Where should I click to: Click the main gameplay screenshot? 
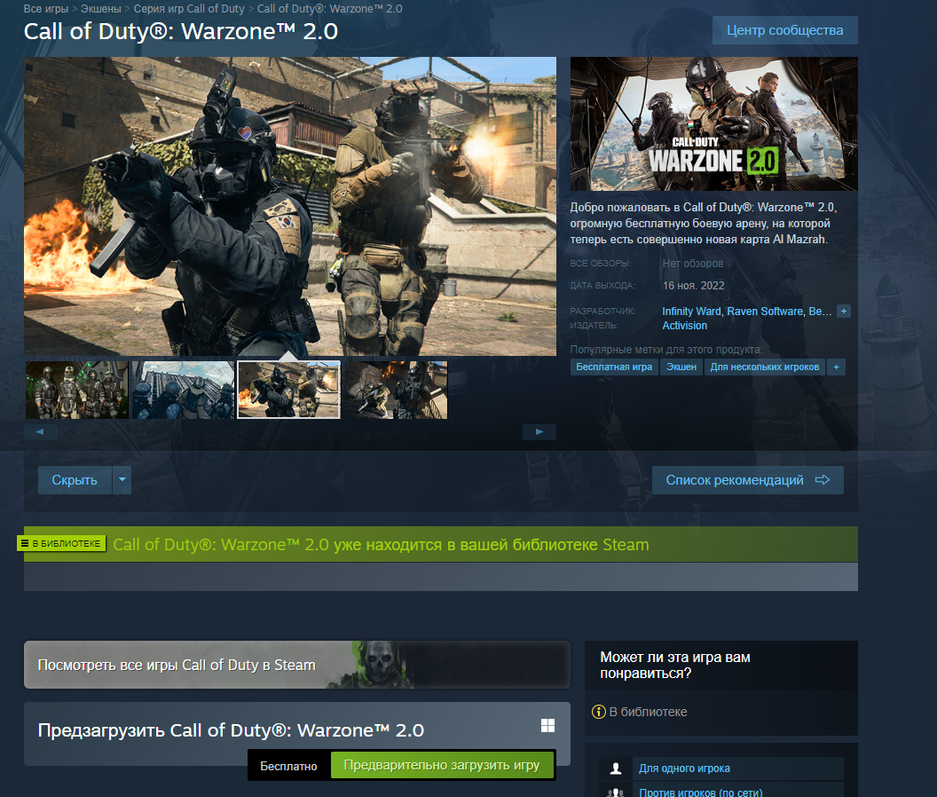pos(290,206)
